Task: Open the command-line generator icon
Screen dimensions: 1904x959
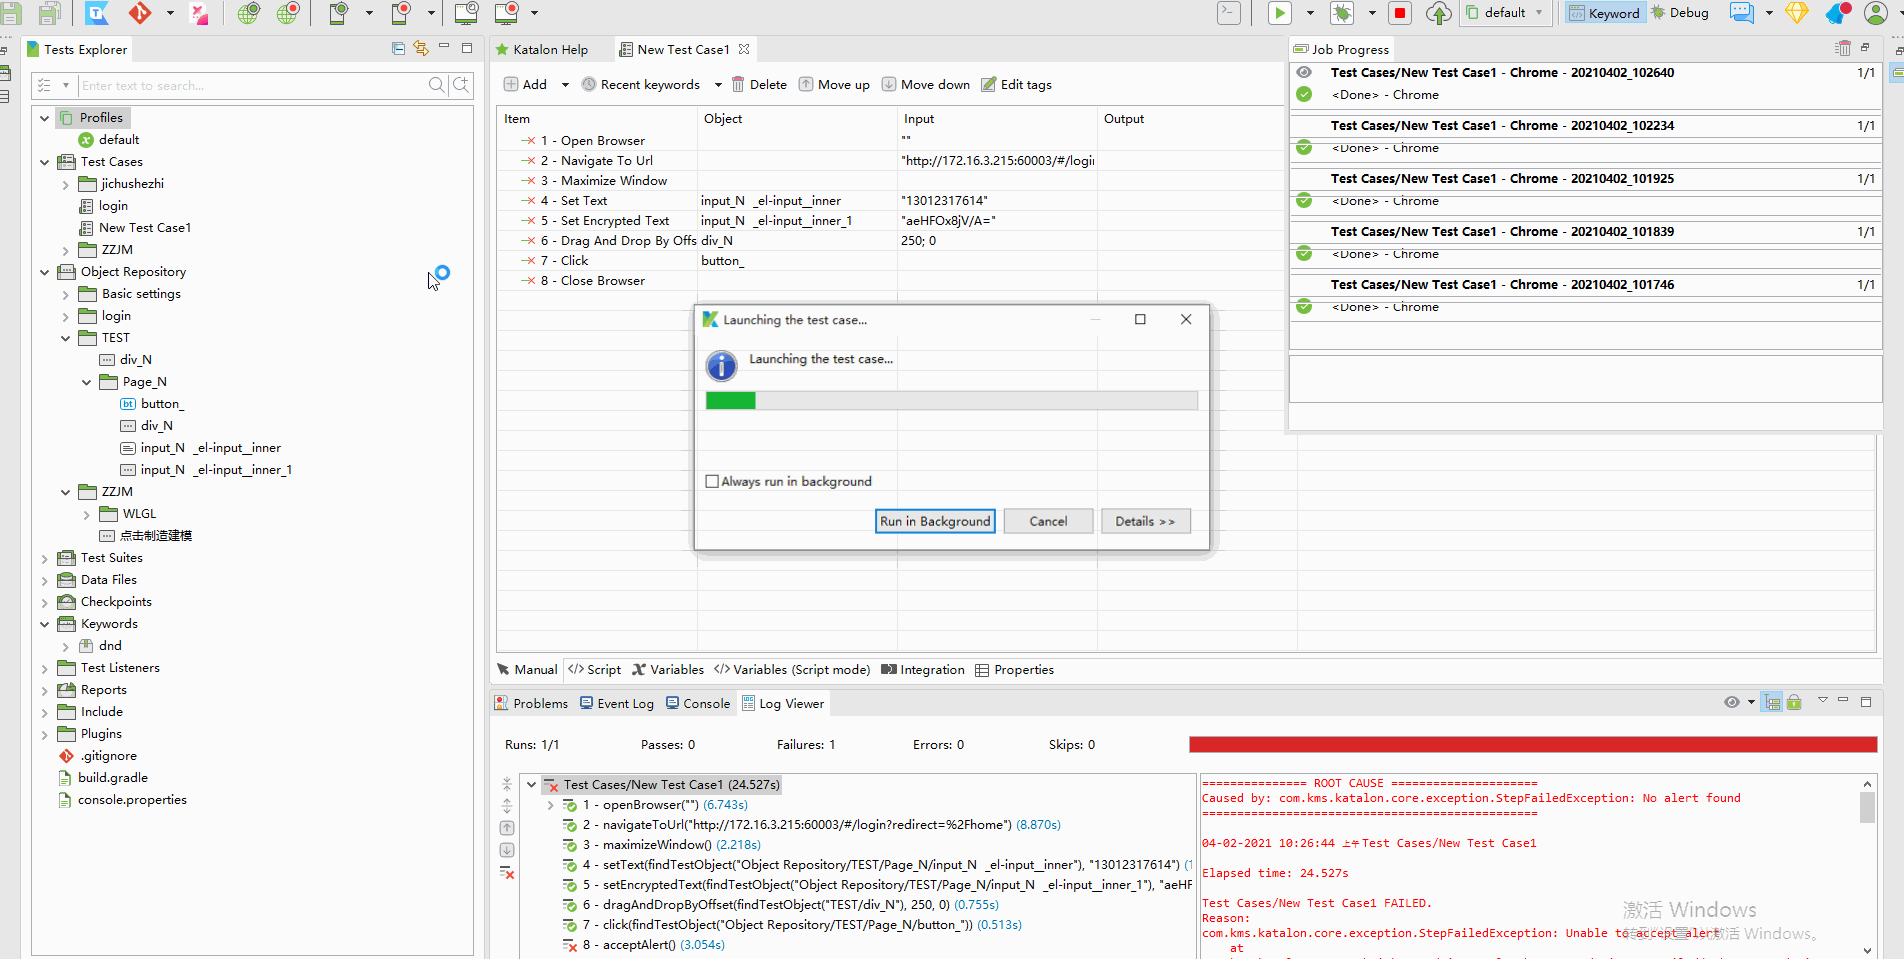Action: [1229, 13]
